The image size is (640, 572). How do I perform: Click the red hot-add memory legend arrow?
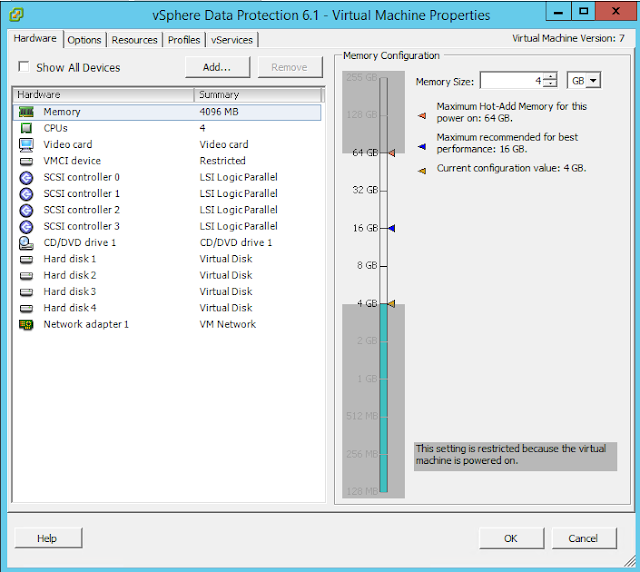422,116
